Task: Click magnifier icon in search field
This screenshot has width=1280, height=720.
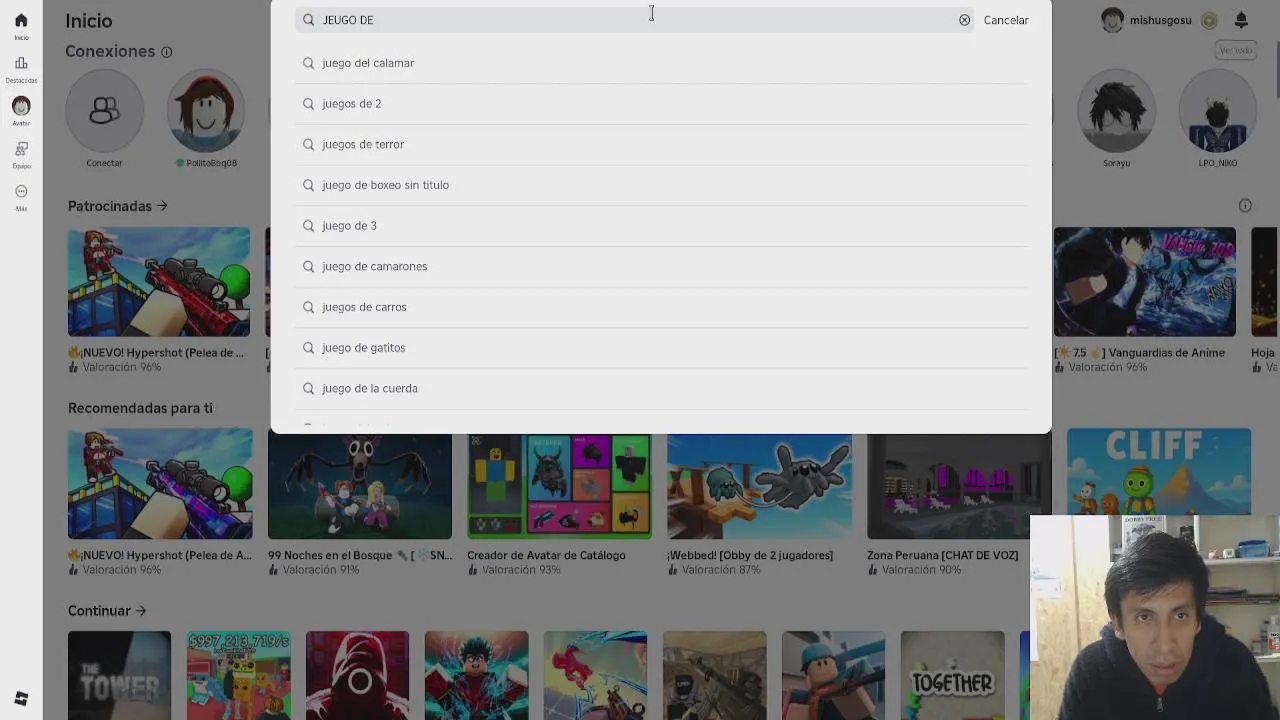Action: click(x=308, y=20)
